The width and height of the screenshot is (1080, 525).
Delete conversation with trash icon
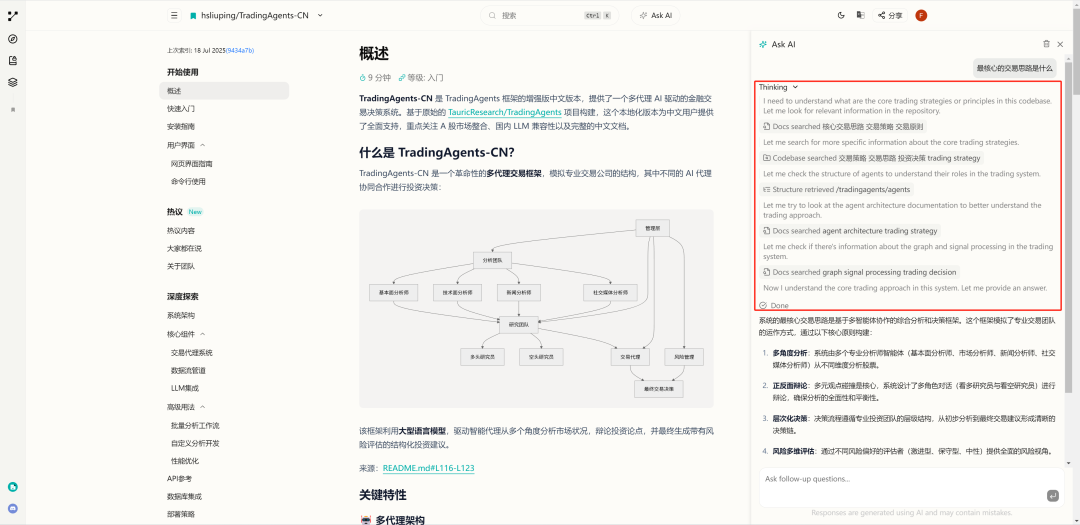tap(1046, 43)
